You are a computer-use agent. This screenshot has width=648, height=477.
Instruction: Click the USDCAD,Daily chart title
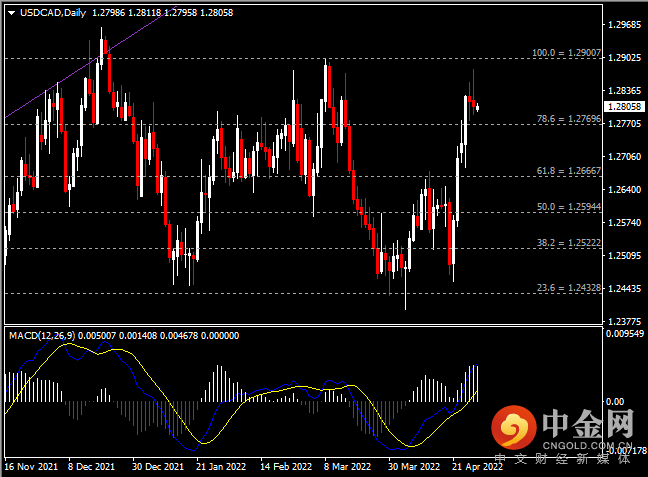(53, 13)
